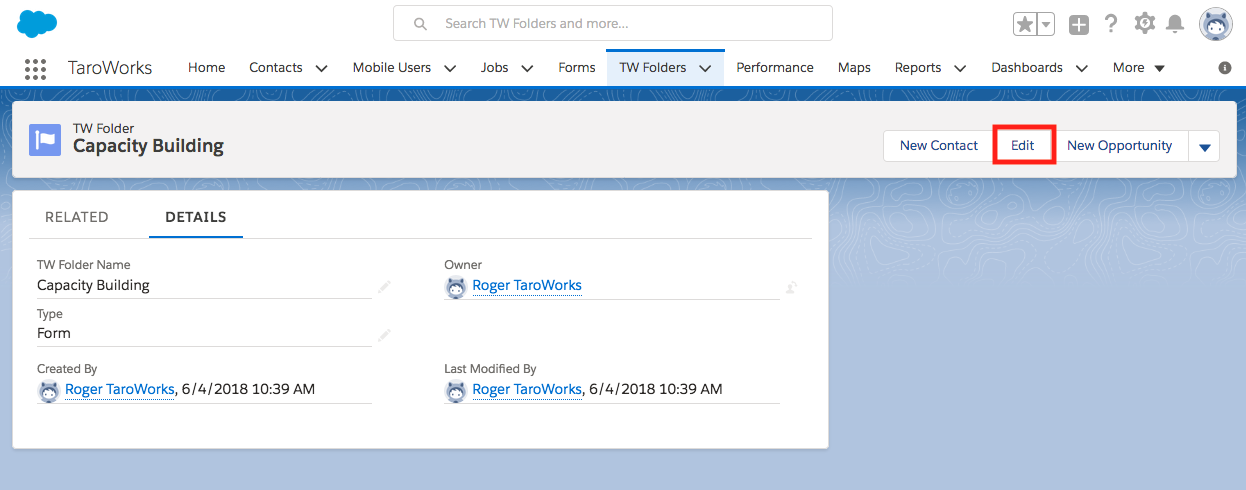Viewport: 1246px width, 490px height.
Task: Click the Created By avatar icon
Action: [x=49, y=391]
